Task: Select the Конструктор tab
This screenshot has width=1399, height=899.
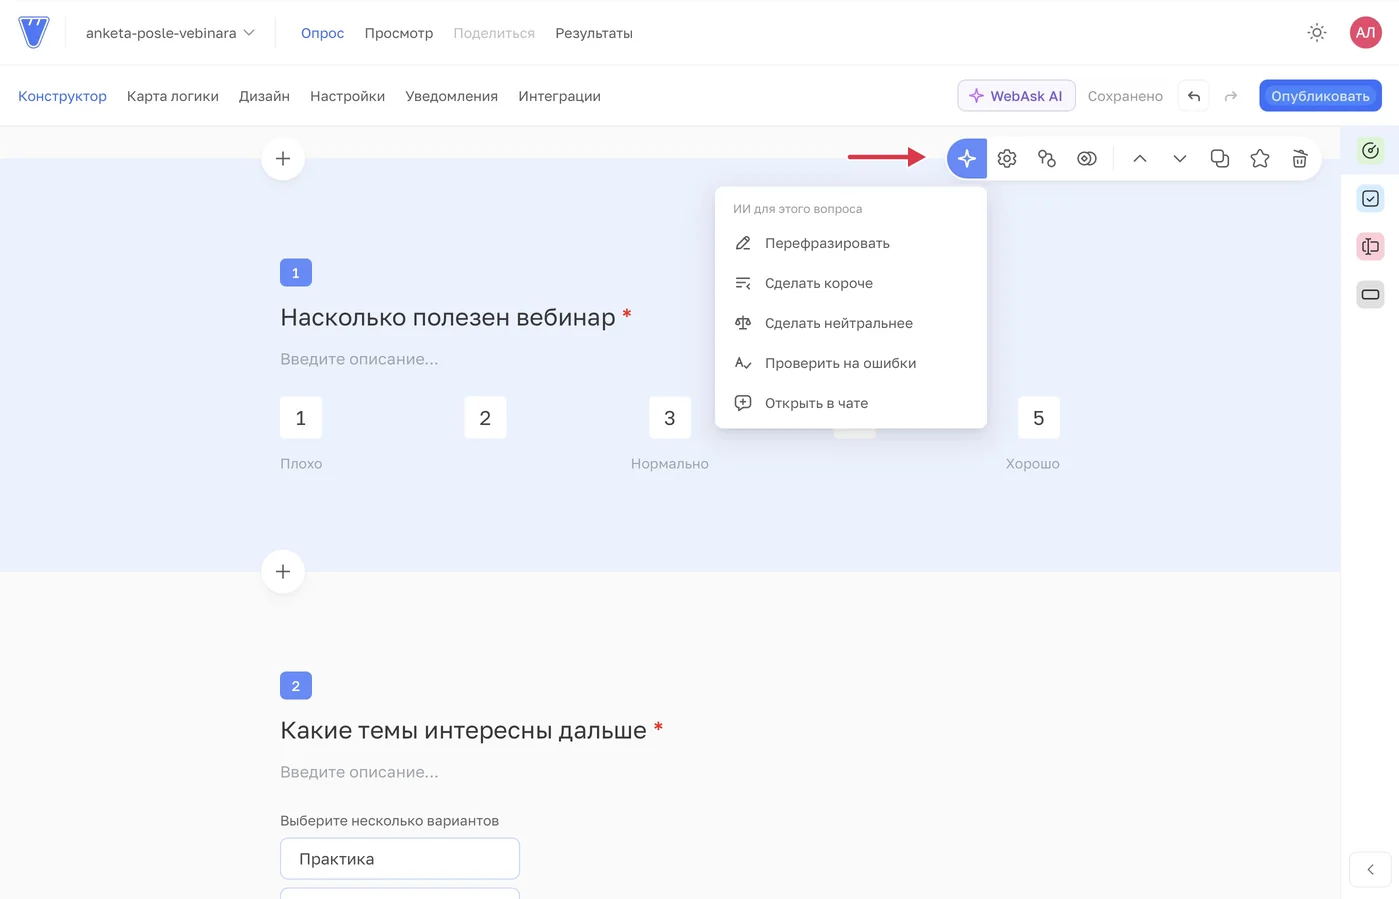Action: tap(62, 96)
